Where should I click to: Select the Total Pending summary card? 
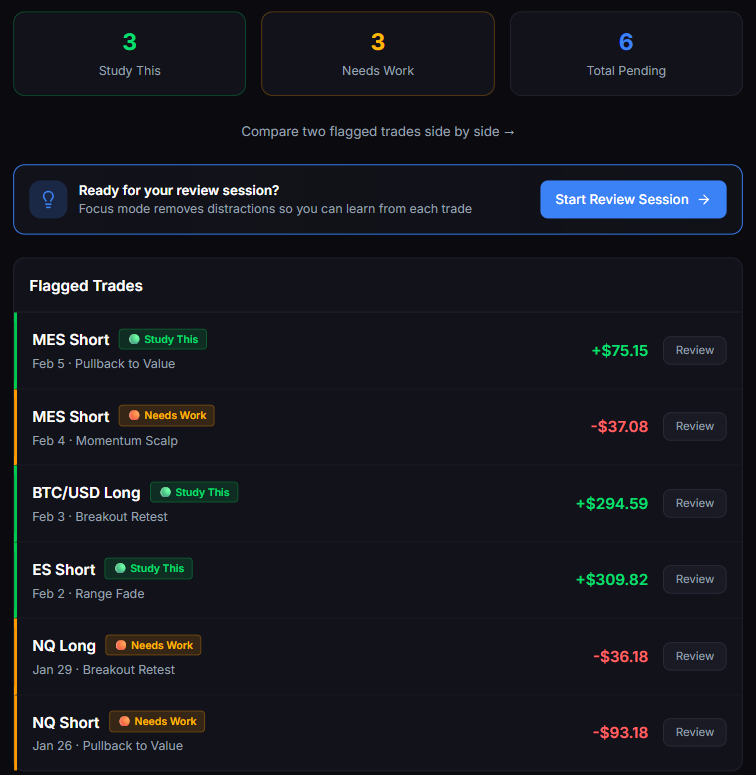pyautogui.click(x=626, y=54)
